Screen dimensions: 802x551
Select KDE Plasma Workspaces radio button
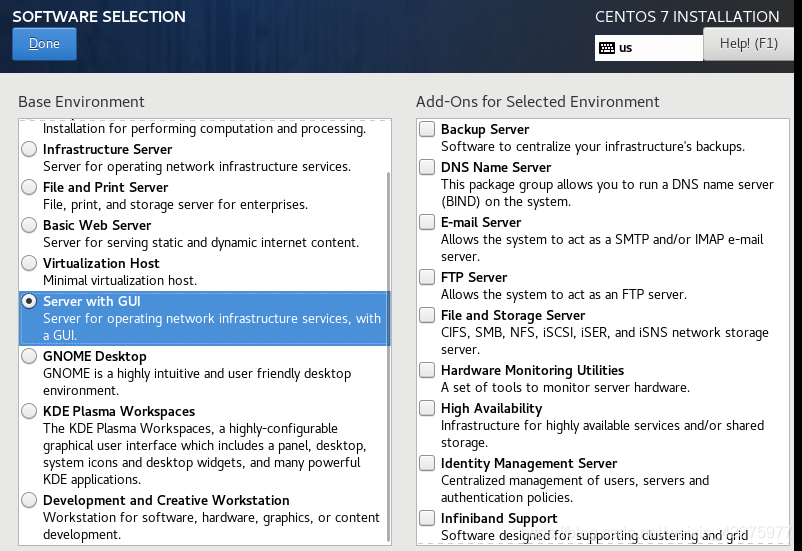[x=29, y=411]
